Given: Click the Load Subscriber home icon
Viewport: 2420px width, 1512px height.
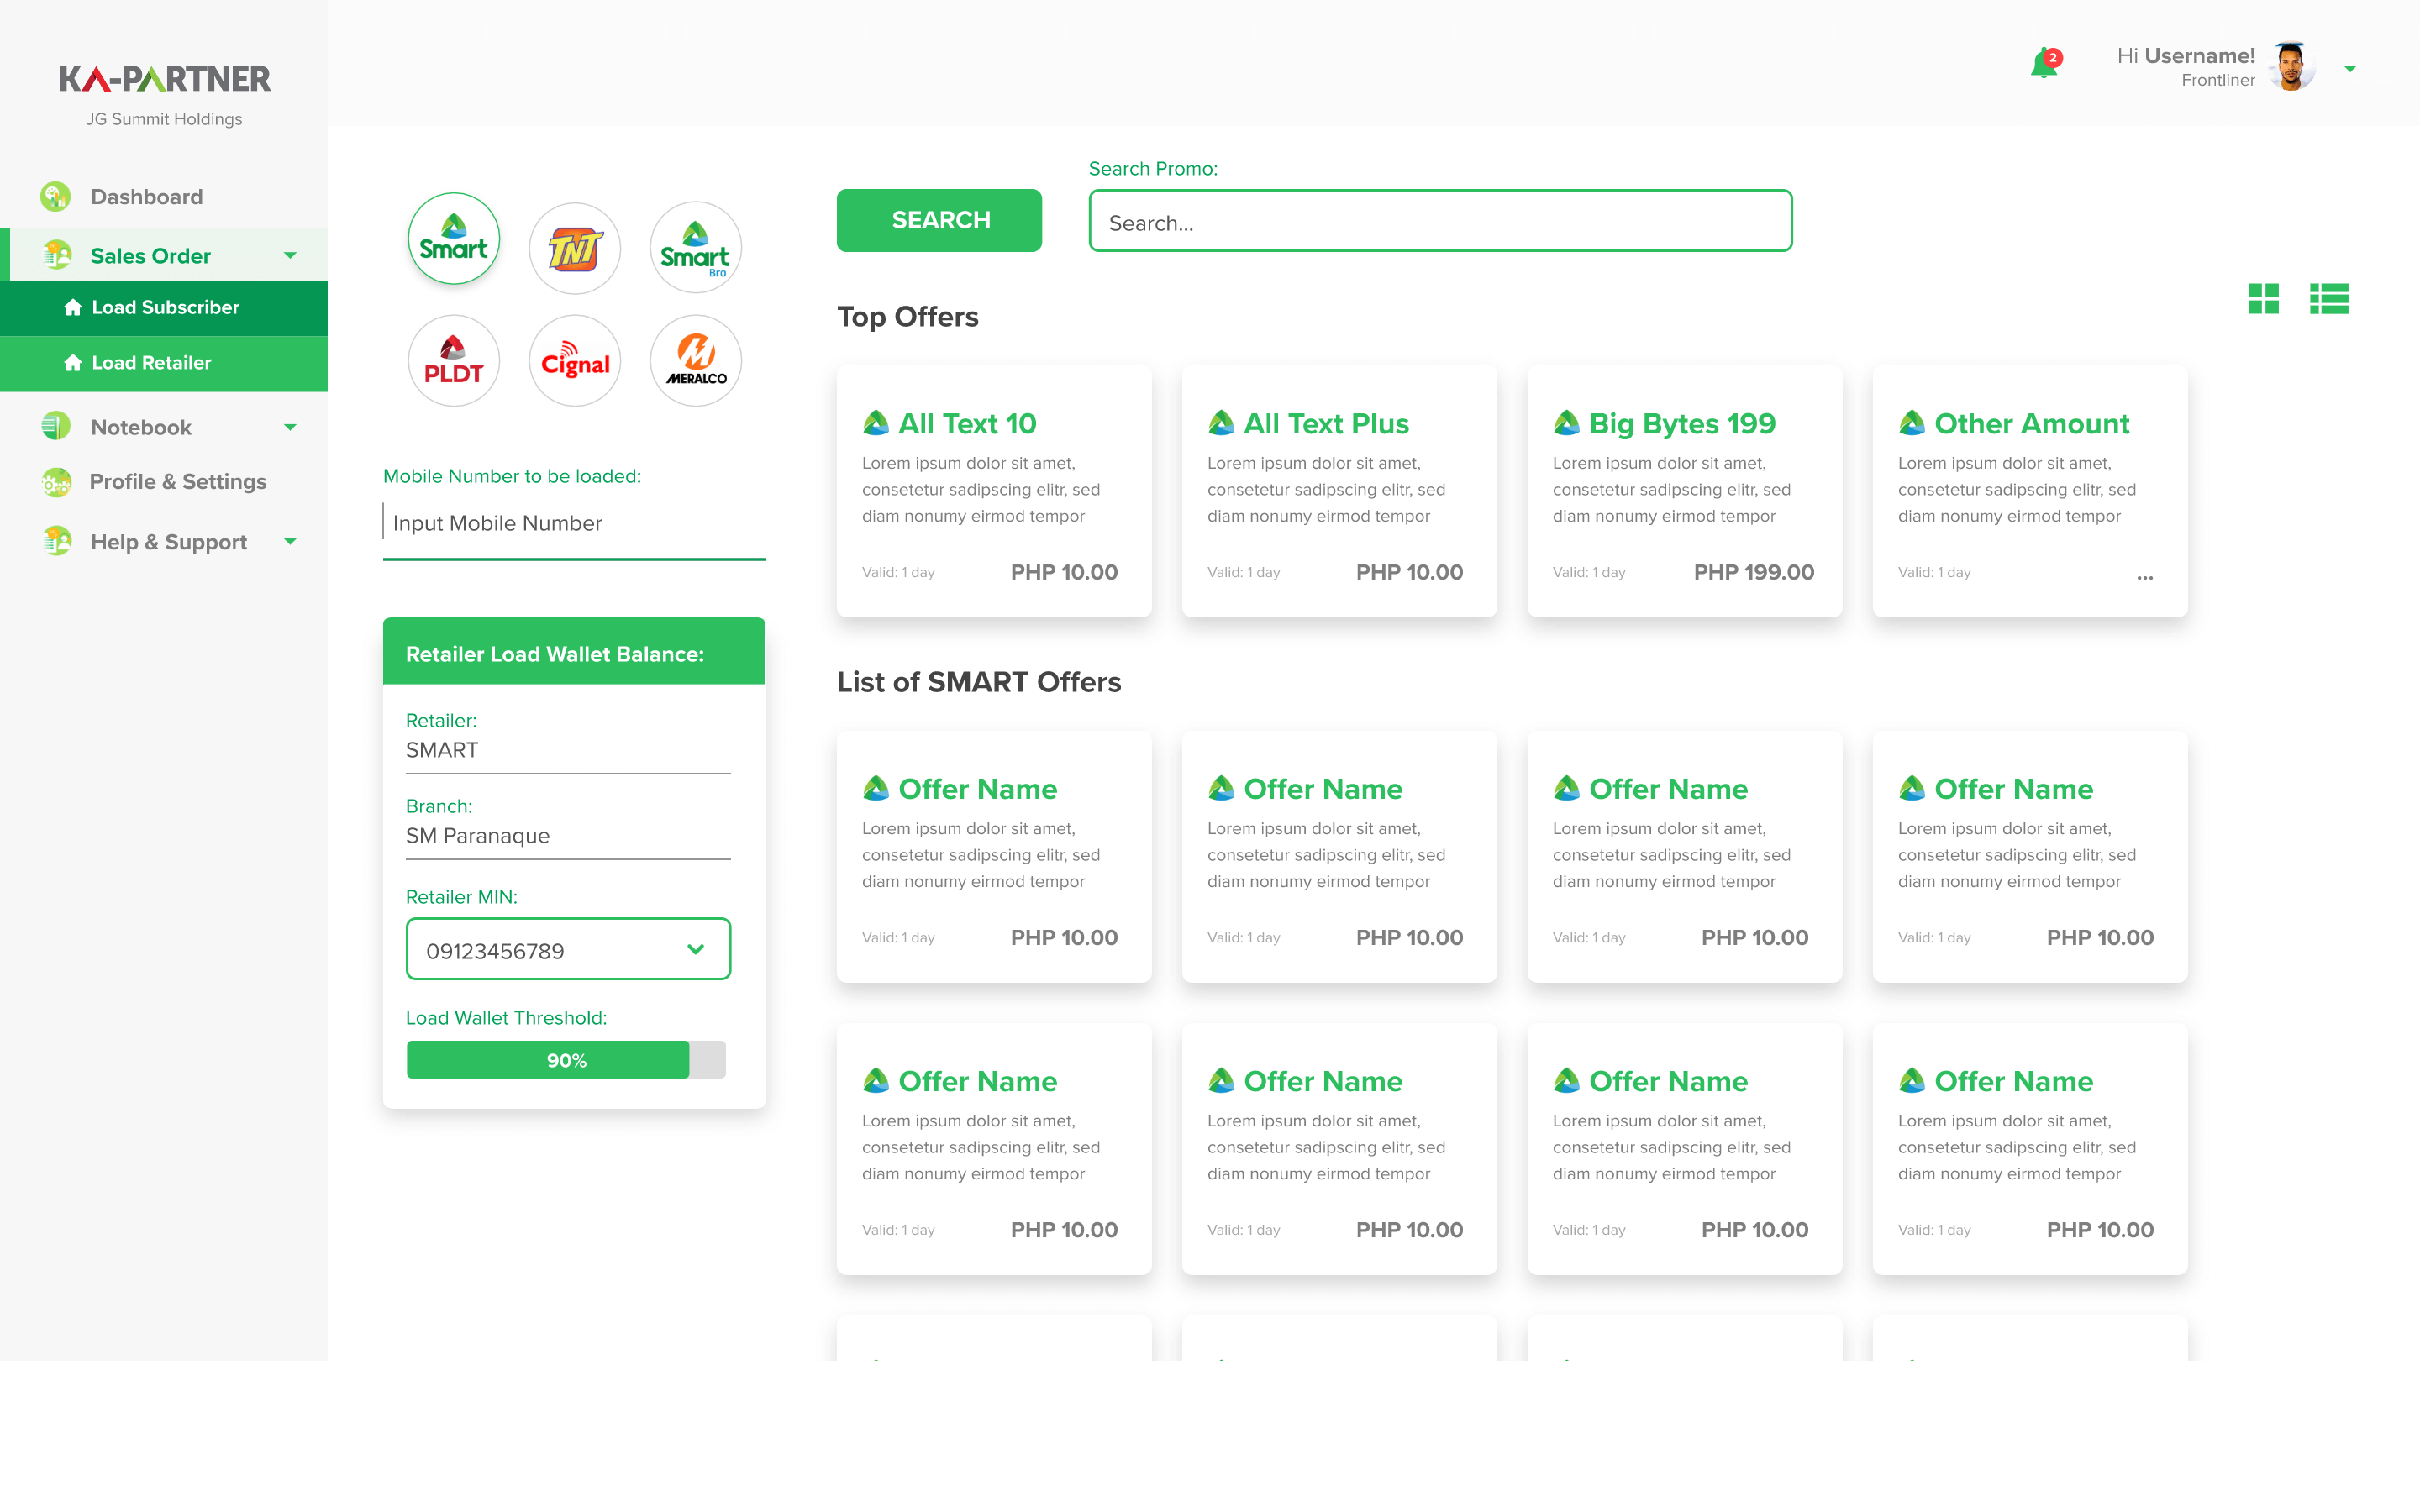Looking at the screenshot, I should 73,307.
